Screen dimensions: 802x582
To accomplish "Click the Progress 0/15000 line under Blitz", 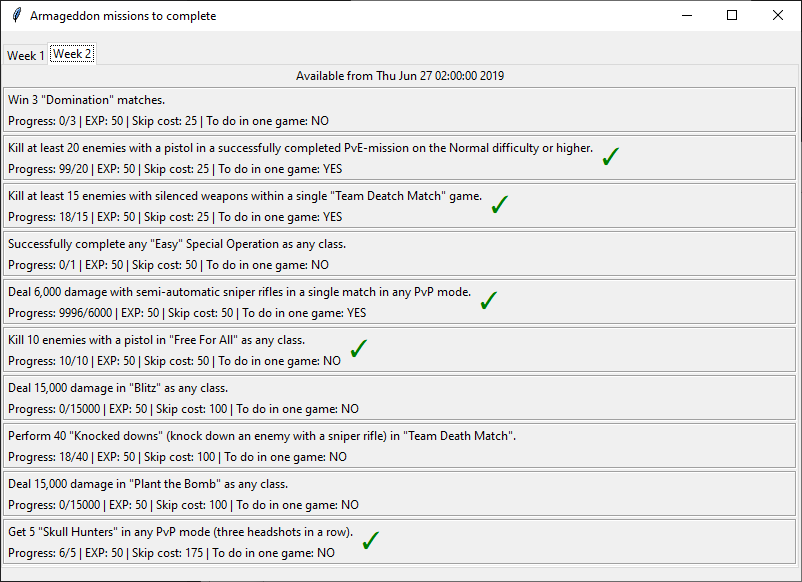I will click(184, 409).
